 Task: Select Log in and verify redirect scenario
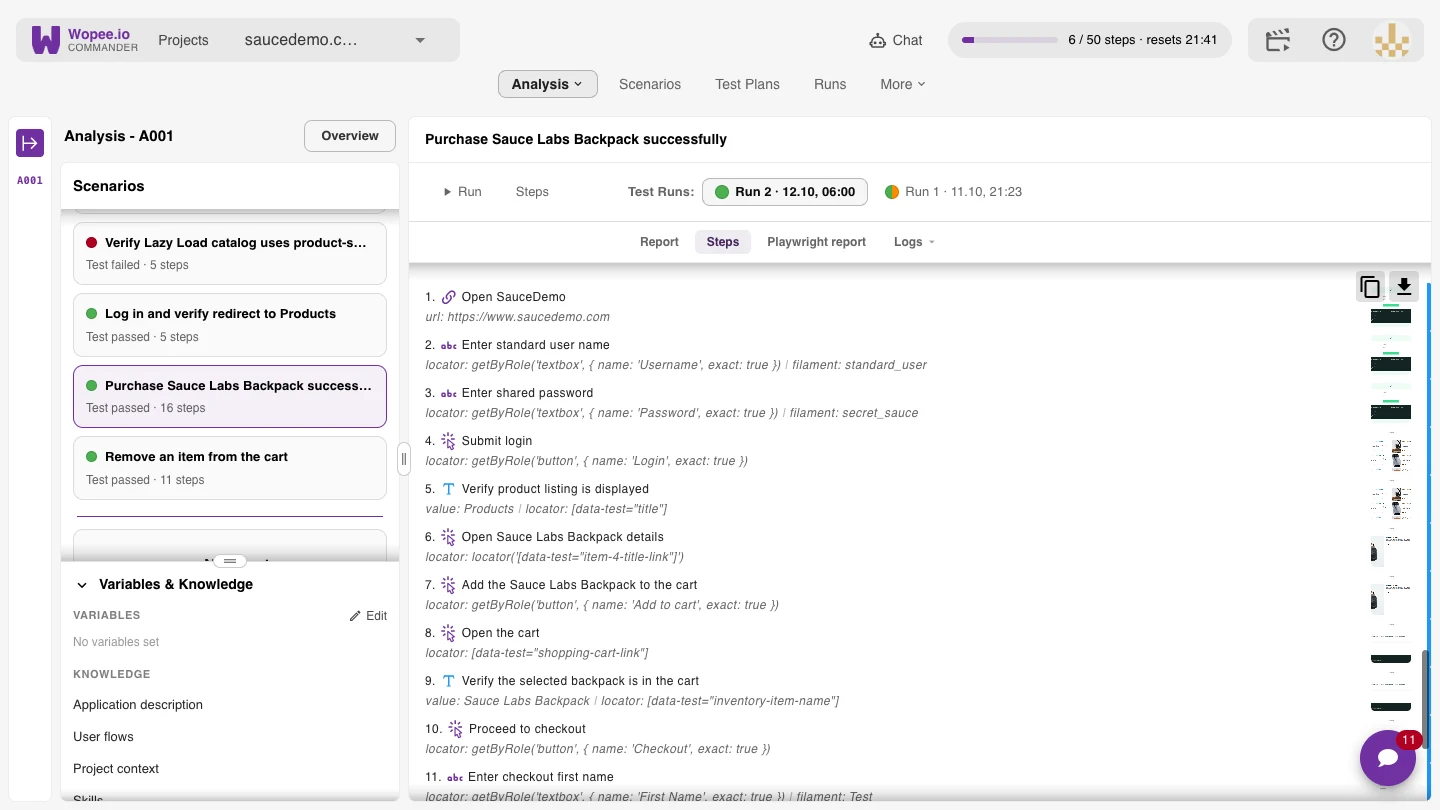coord(230,325)
